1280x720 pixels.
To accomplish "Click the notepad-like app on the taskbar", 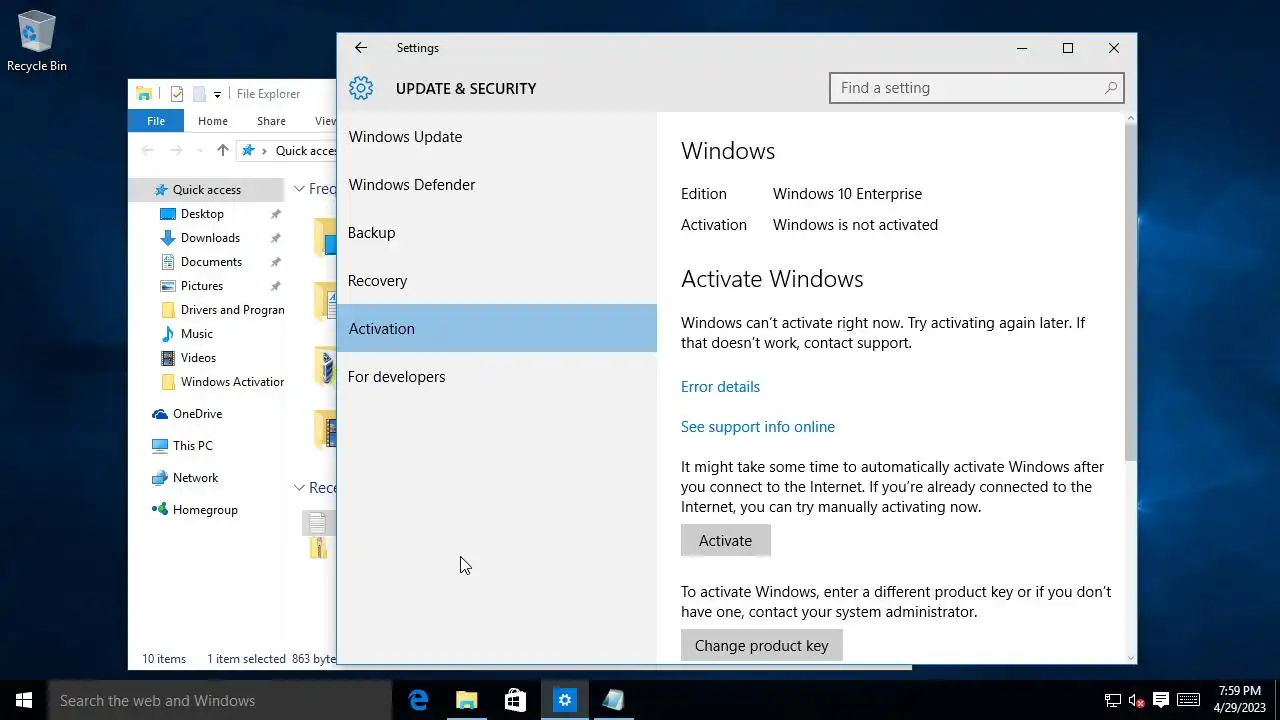I will coord(613,700).
